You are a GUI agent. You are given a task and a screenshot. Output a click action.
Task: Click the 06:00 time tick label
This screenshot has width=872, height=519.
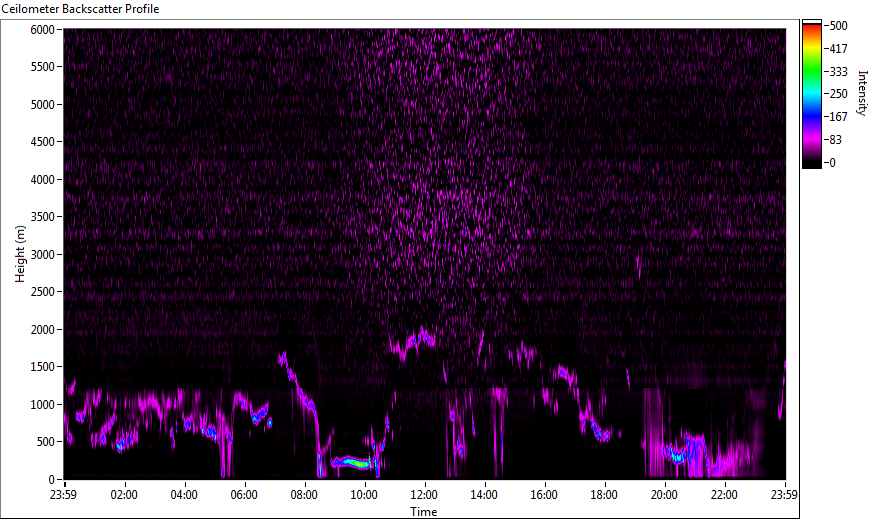[244, 495]
